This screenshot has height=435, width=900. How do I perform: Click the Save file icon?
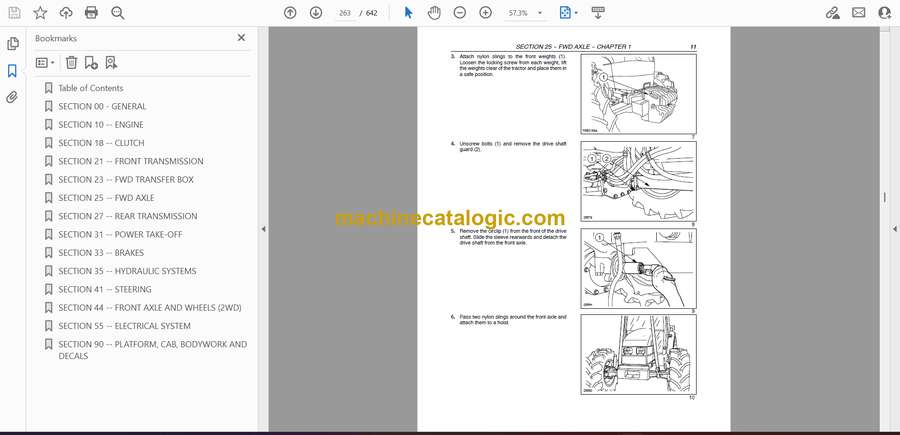[x=14, y=13]
